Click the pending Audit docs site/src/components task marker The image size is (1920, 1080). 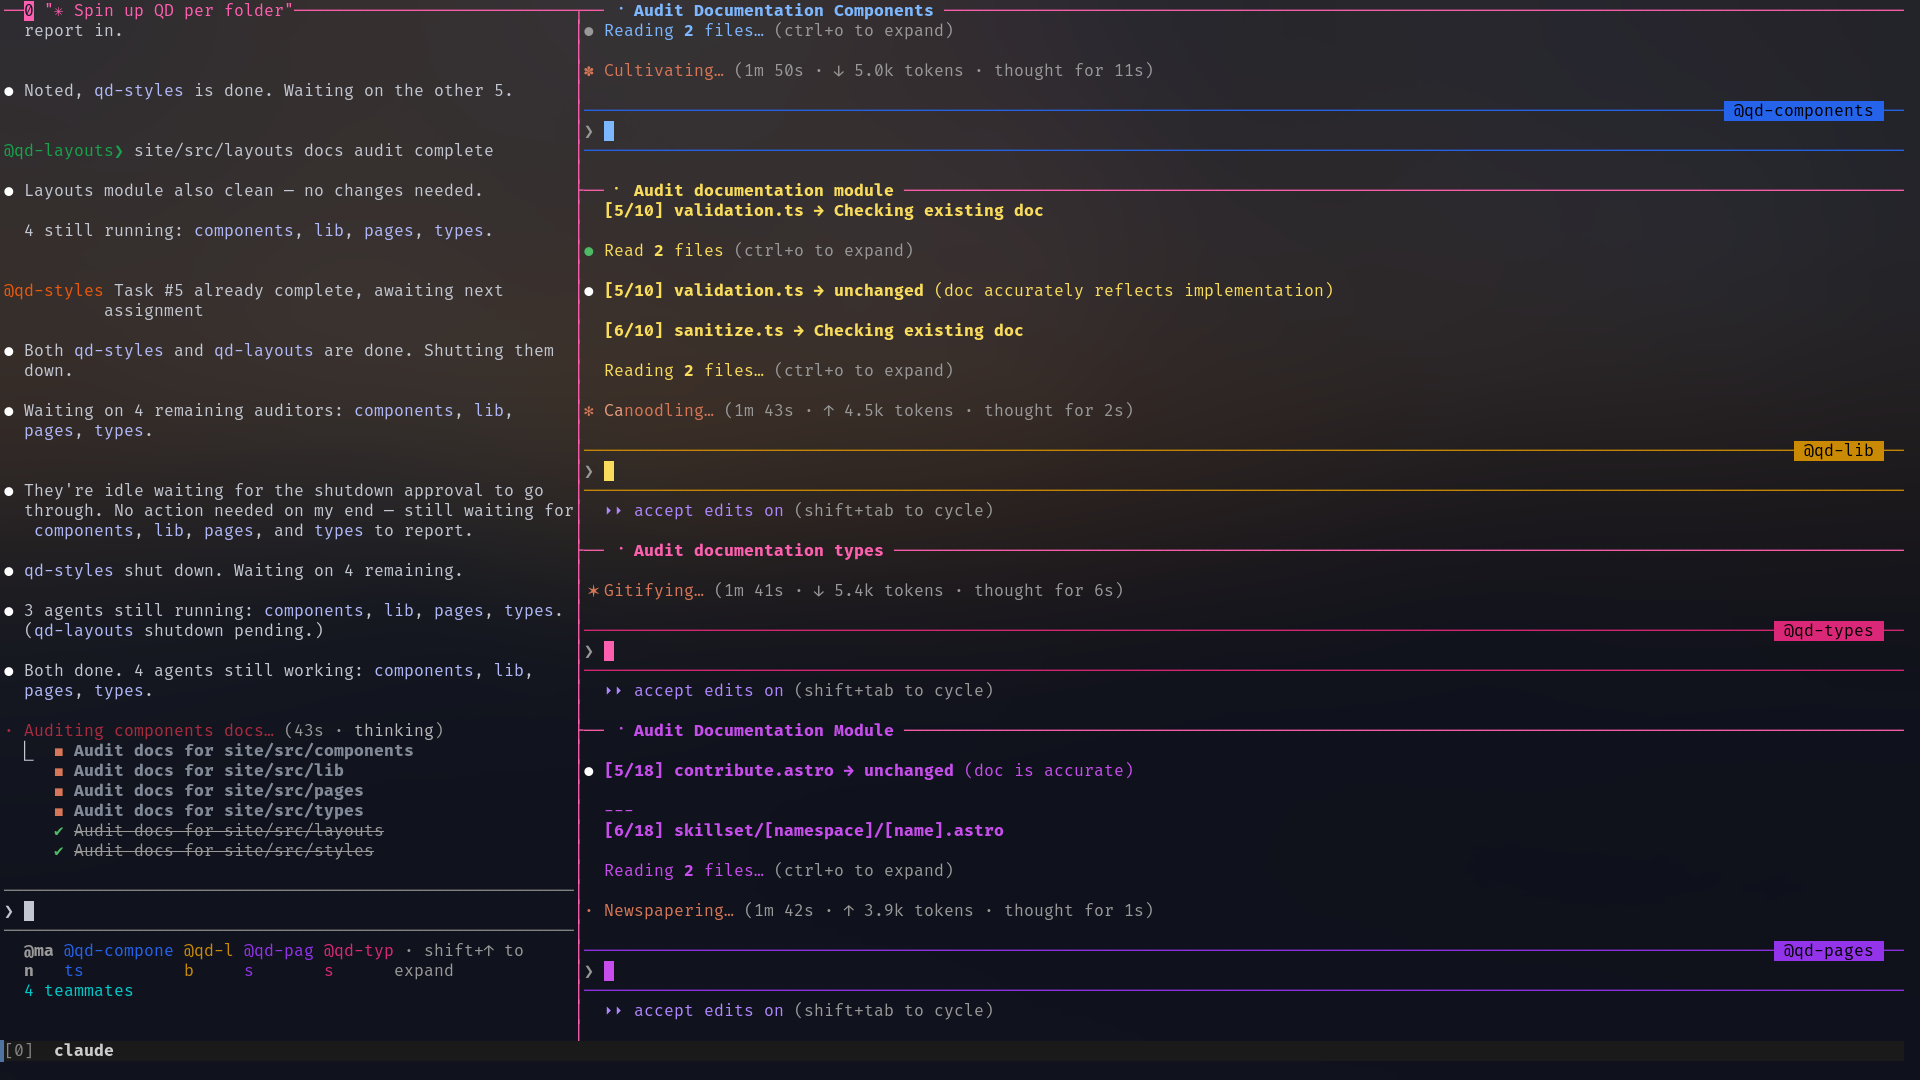pyautogui.click(x=59, y=751)
